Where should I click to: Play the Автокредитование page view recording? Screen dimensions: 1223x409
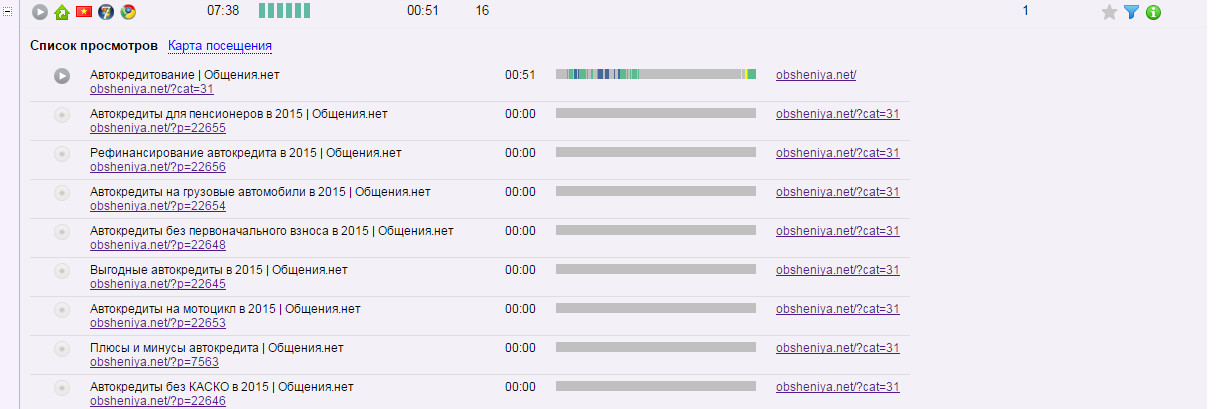[62, 75]
